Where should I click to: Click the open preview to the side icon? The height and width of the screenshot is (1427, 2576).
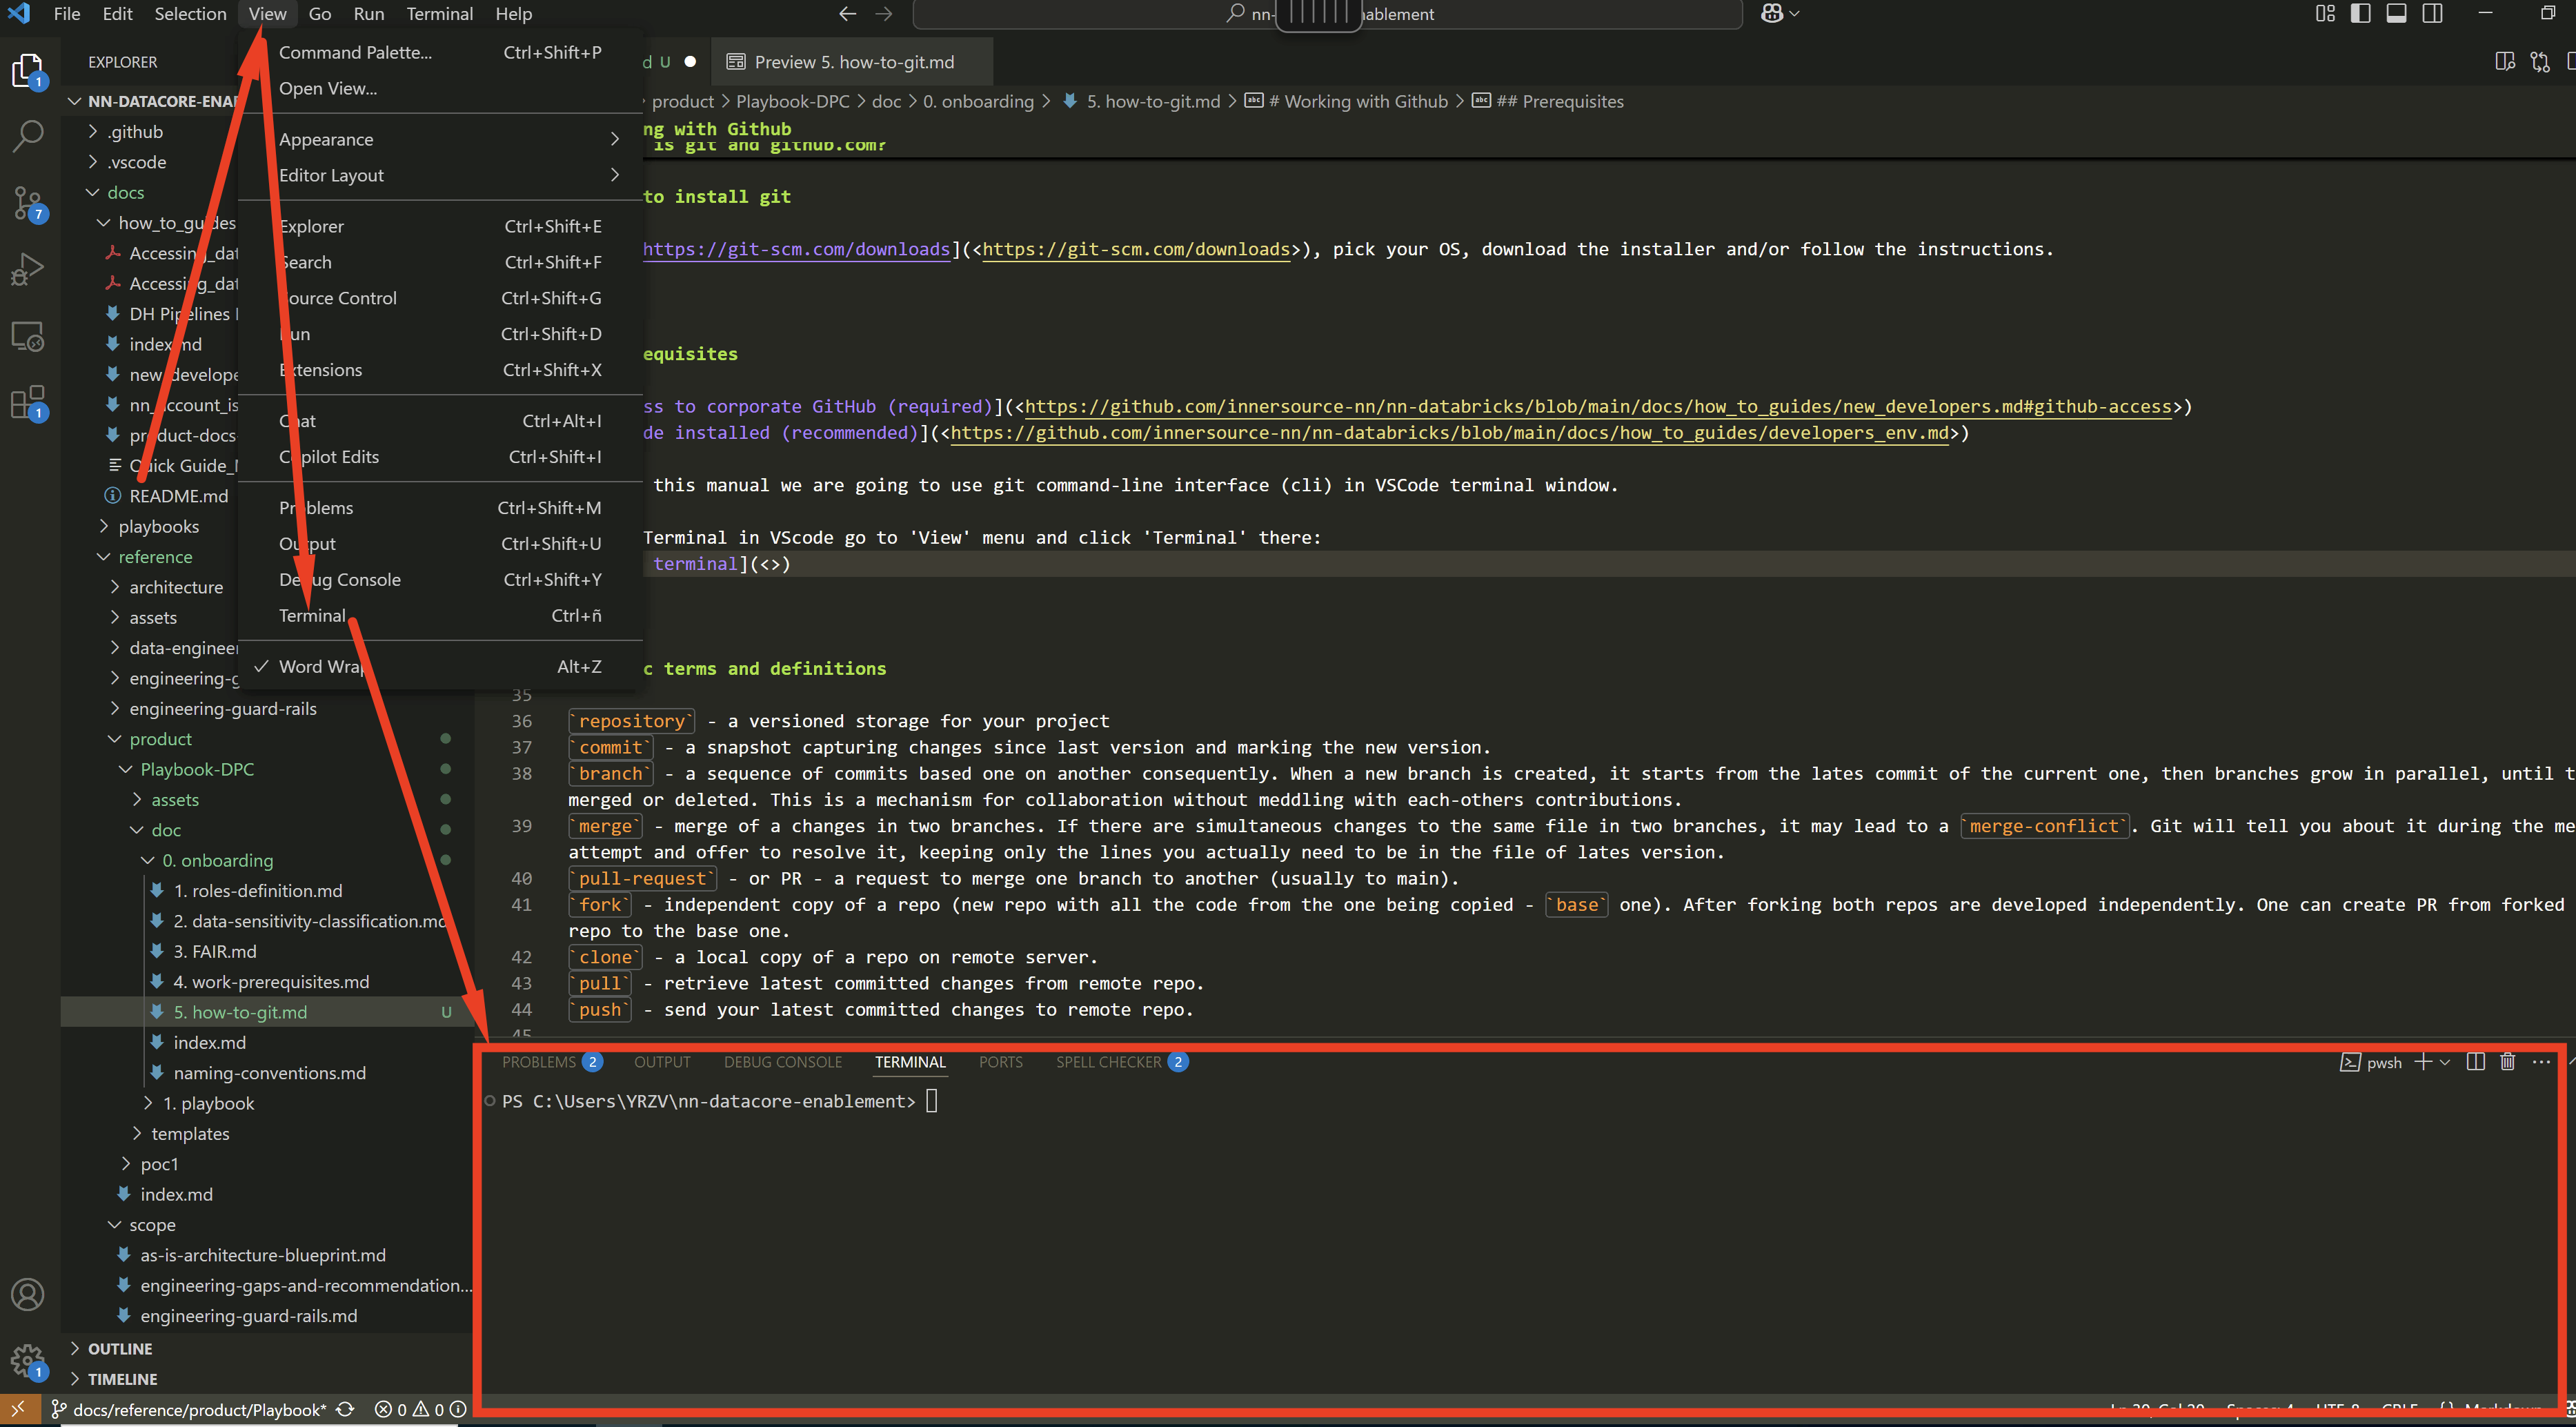(2504, 62)
